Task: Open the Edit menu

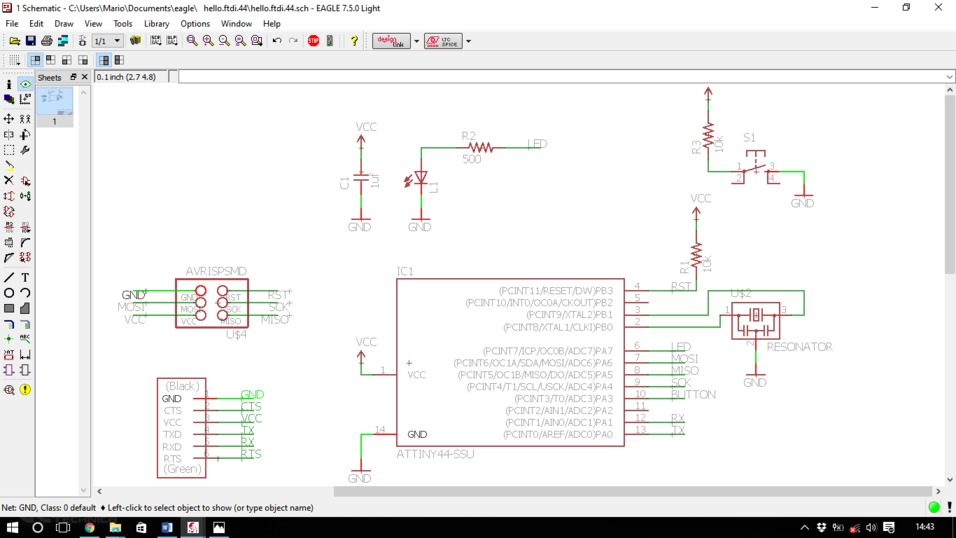Action: [36, 24]
